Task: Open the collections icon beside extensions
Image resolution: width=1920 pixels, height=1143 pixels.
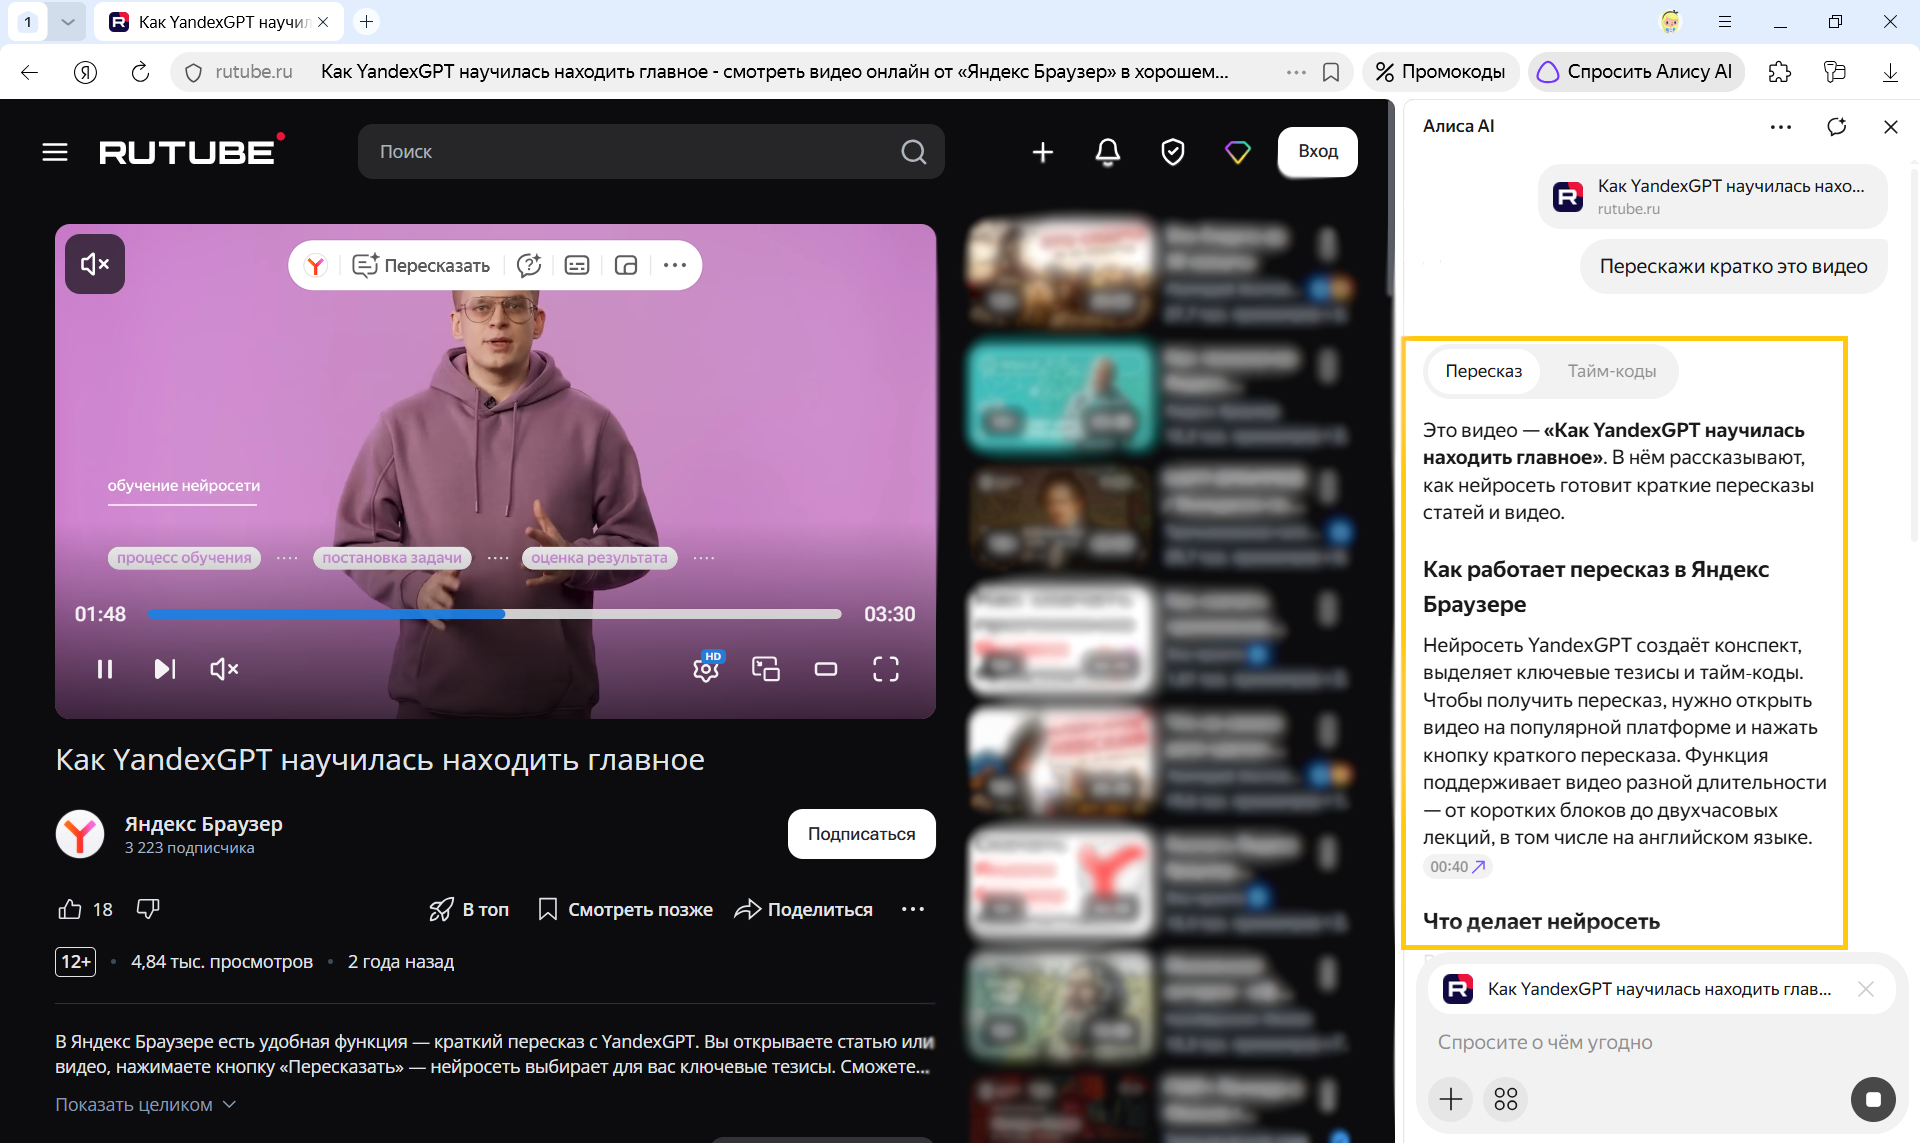Action: coord(1835,72)
